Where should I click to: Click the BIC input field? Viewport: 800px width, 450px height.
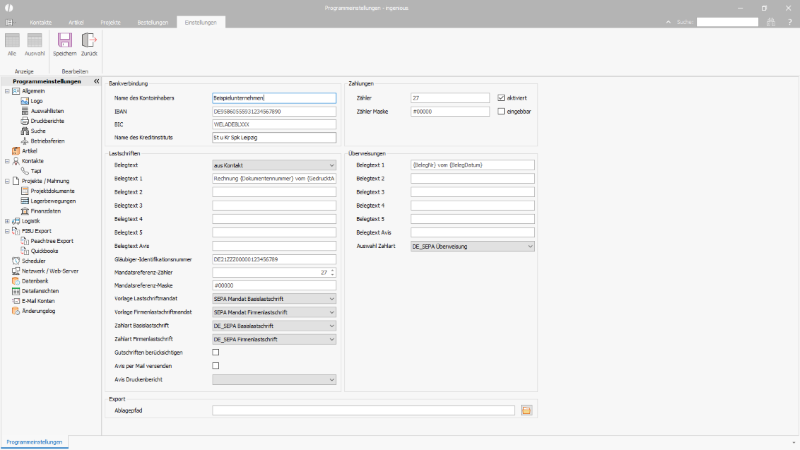click(x=274, y=124)
